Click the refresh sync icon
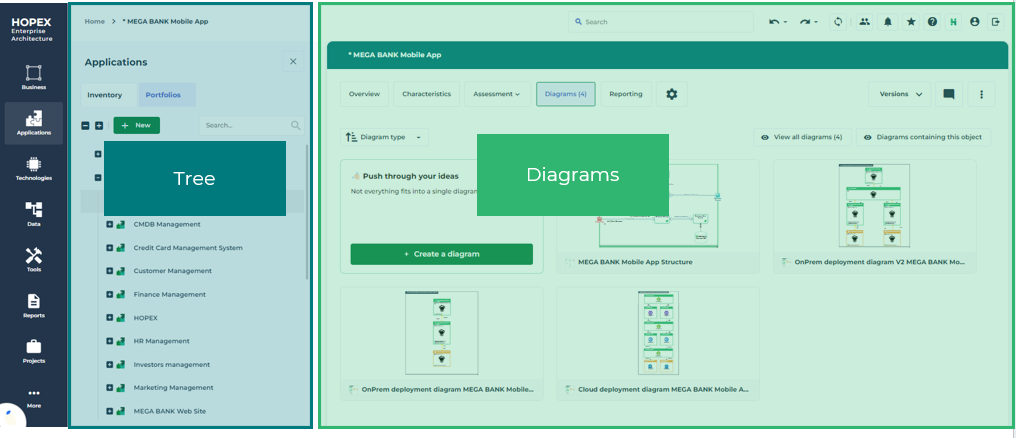Screen dimensions: 1016x438 [x=837, y=21]
